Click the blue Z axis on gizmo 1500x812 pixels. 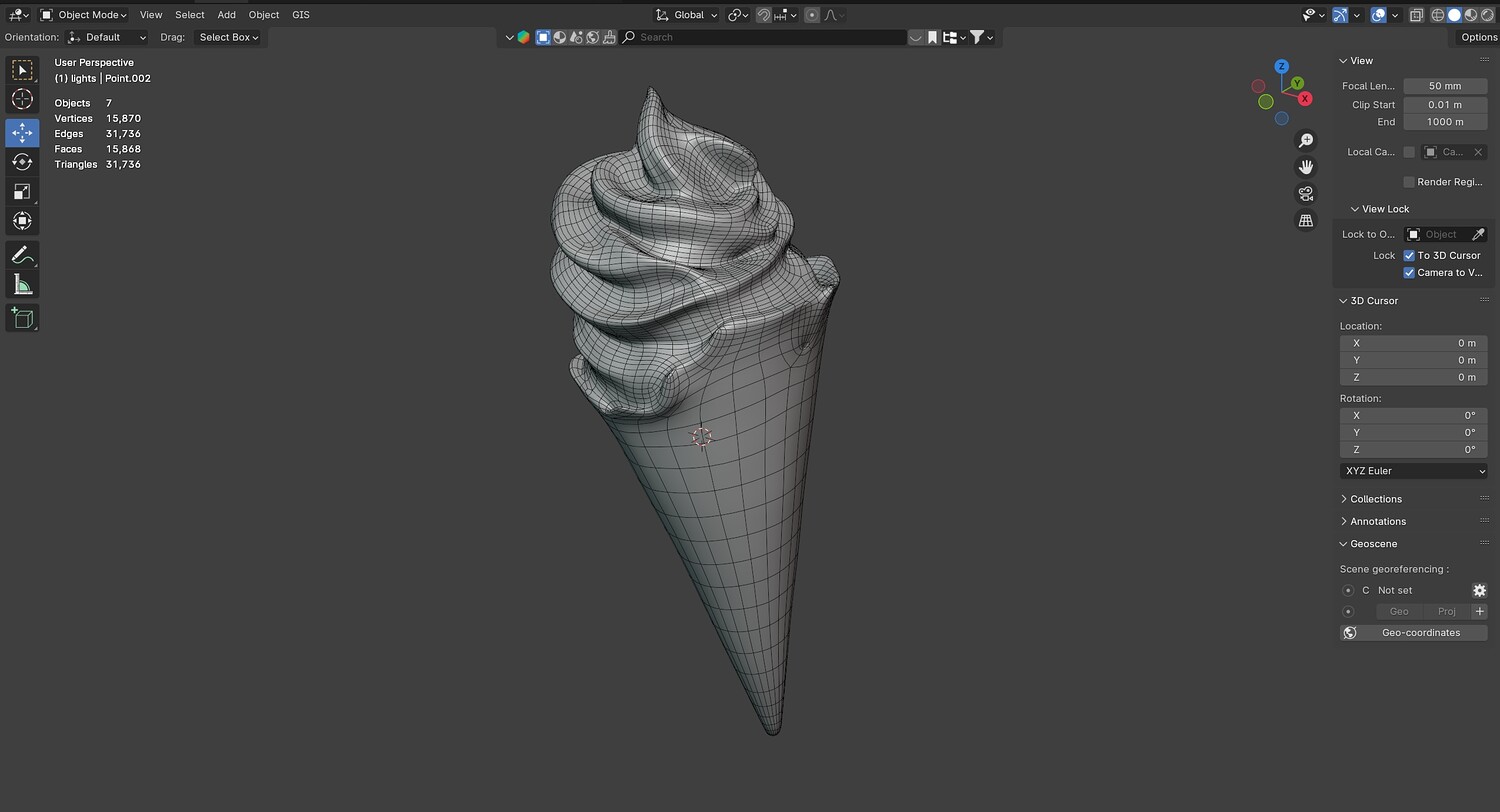pos(1281,66)
